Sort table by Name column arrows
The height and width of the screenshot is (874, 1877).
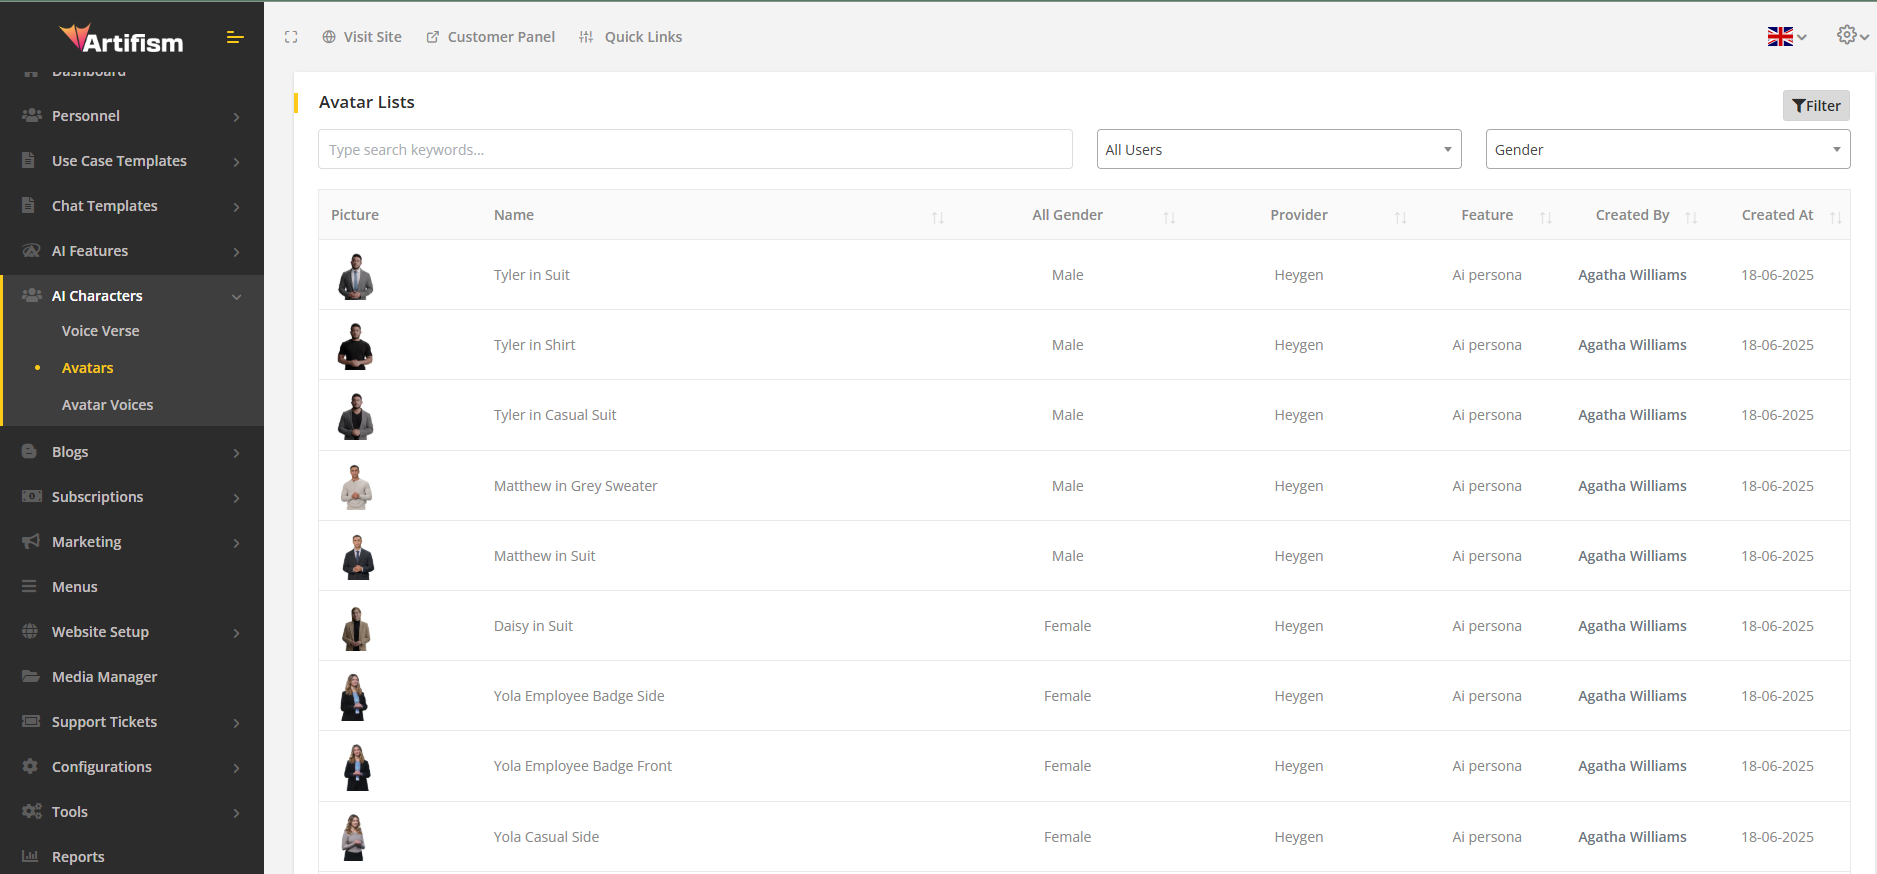coord(937,217)
